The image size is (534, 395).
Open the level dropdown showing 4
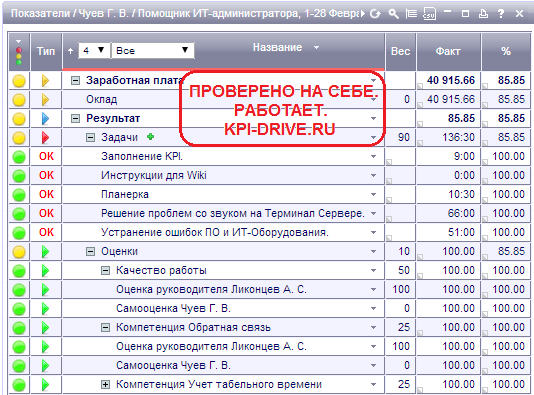click(94, 51)
